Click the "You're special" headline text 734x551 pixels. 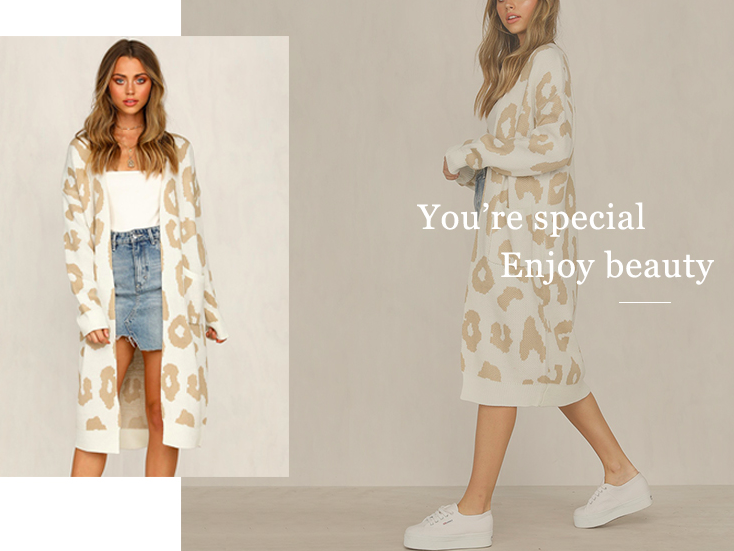pos(532,217)
